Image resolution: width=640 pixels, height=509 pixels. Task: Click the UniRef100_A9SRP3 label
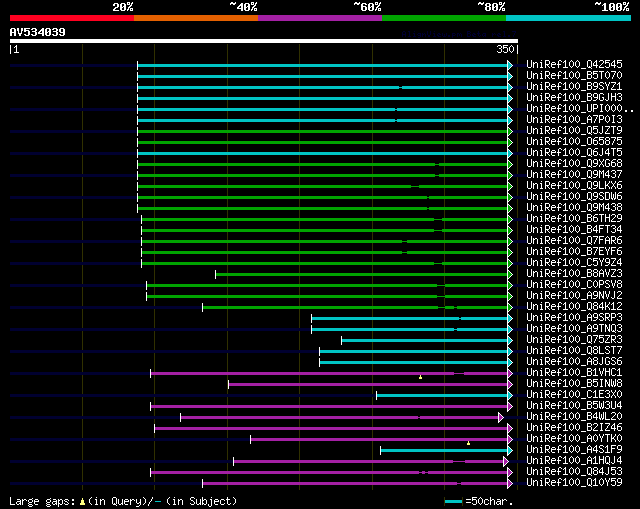(574, 318)
